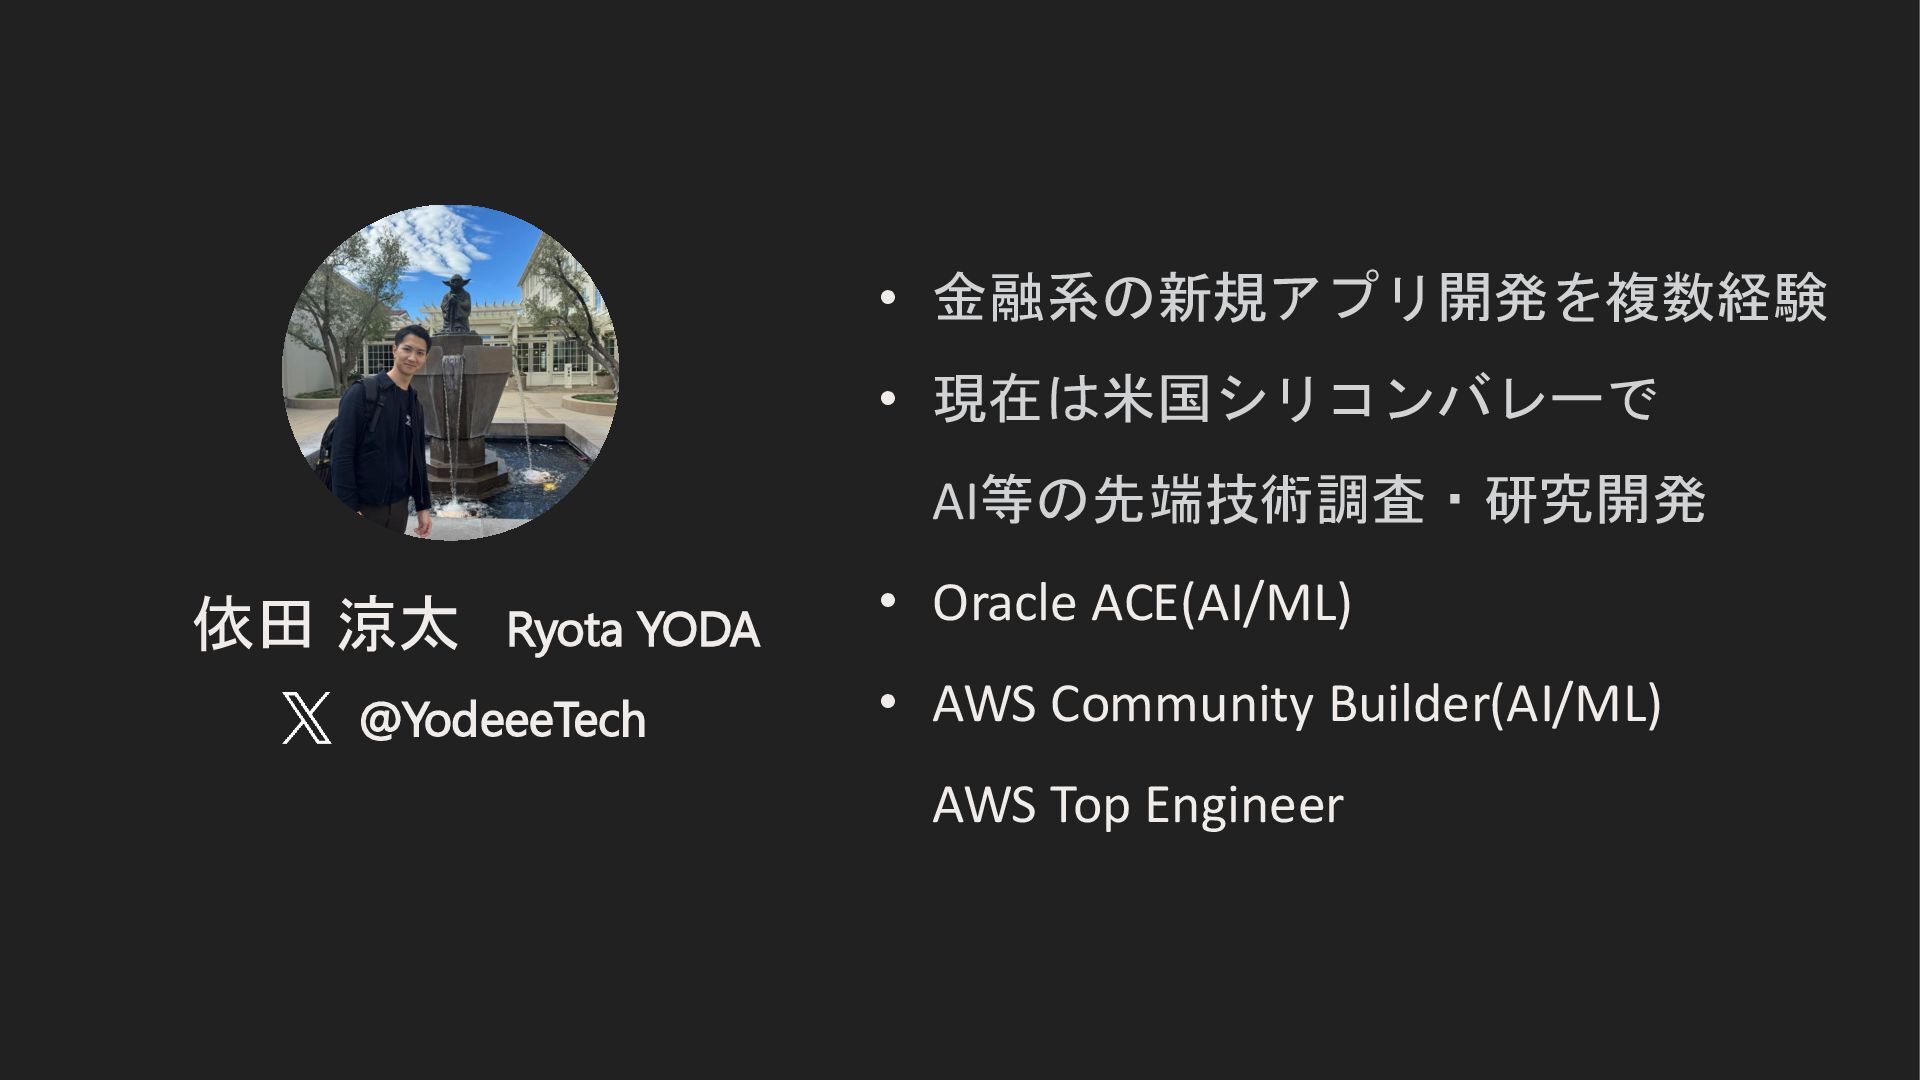This screenshot has height=1080, width=1920.
Task: Click the fountain water in the photo
Action: (x=452, y=420)
